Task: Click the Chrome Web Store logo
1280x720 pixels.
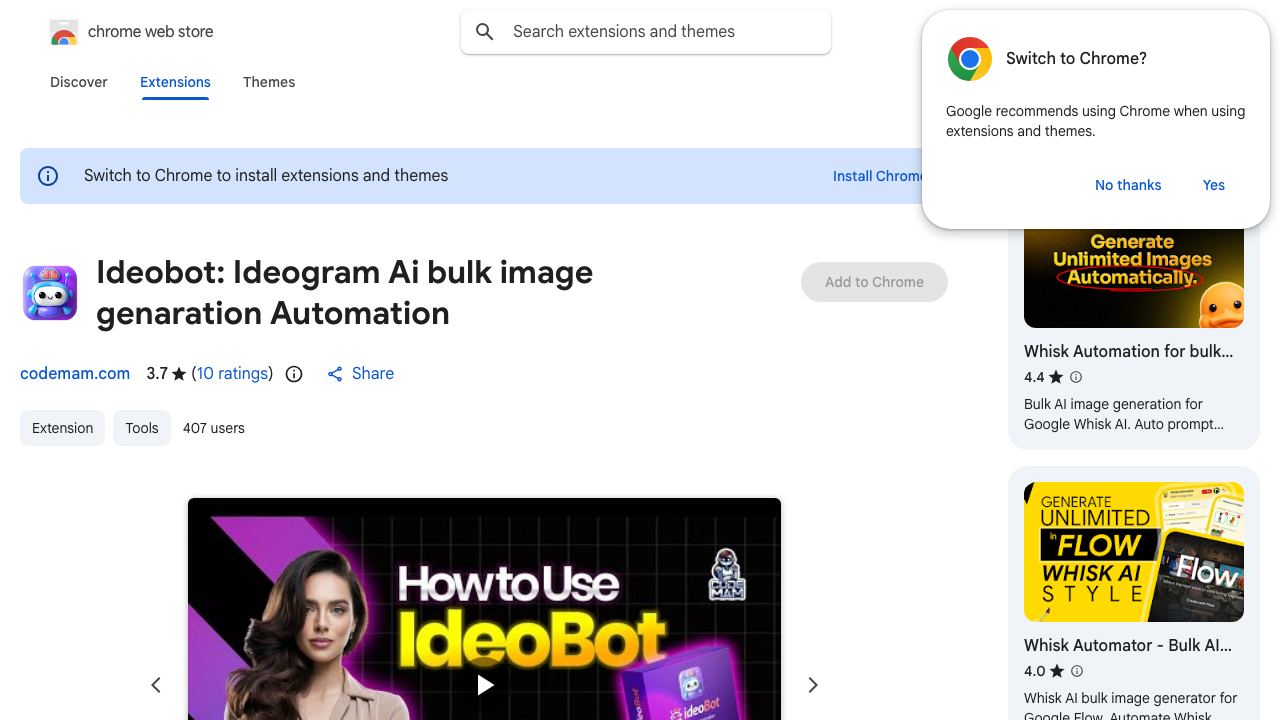Action: tap(64, 32)
